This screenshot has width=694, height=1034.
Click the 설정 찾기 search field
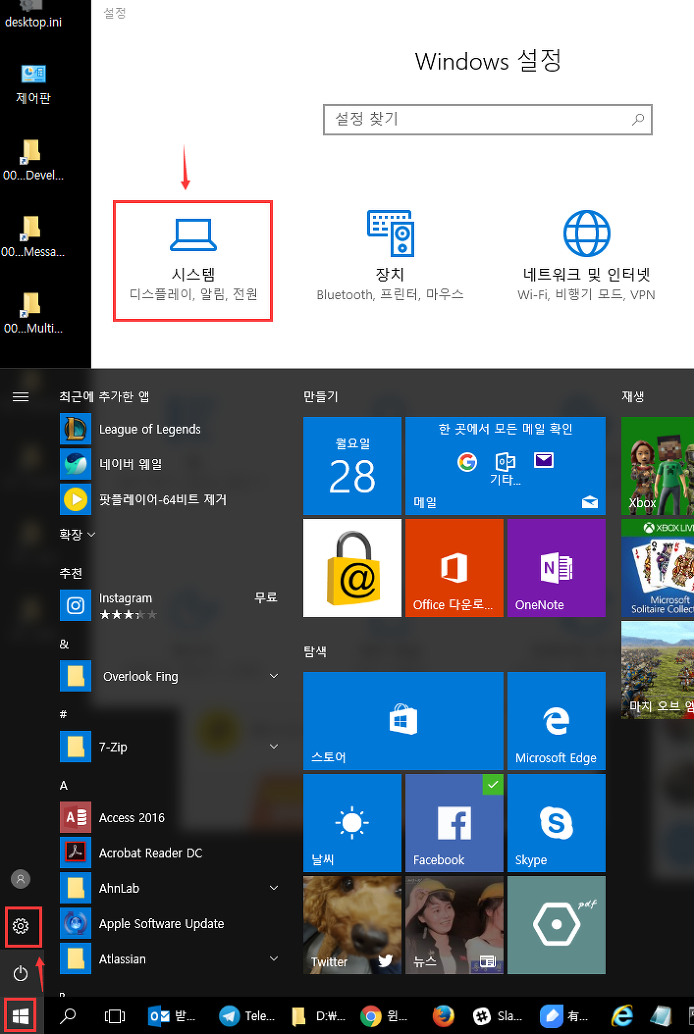point(488,119)
